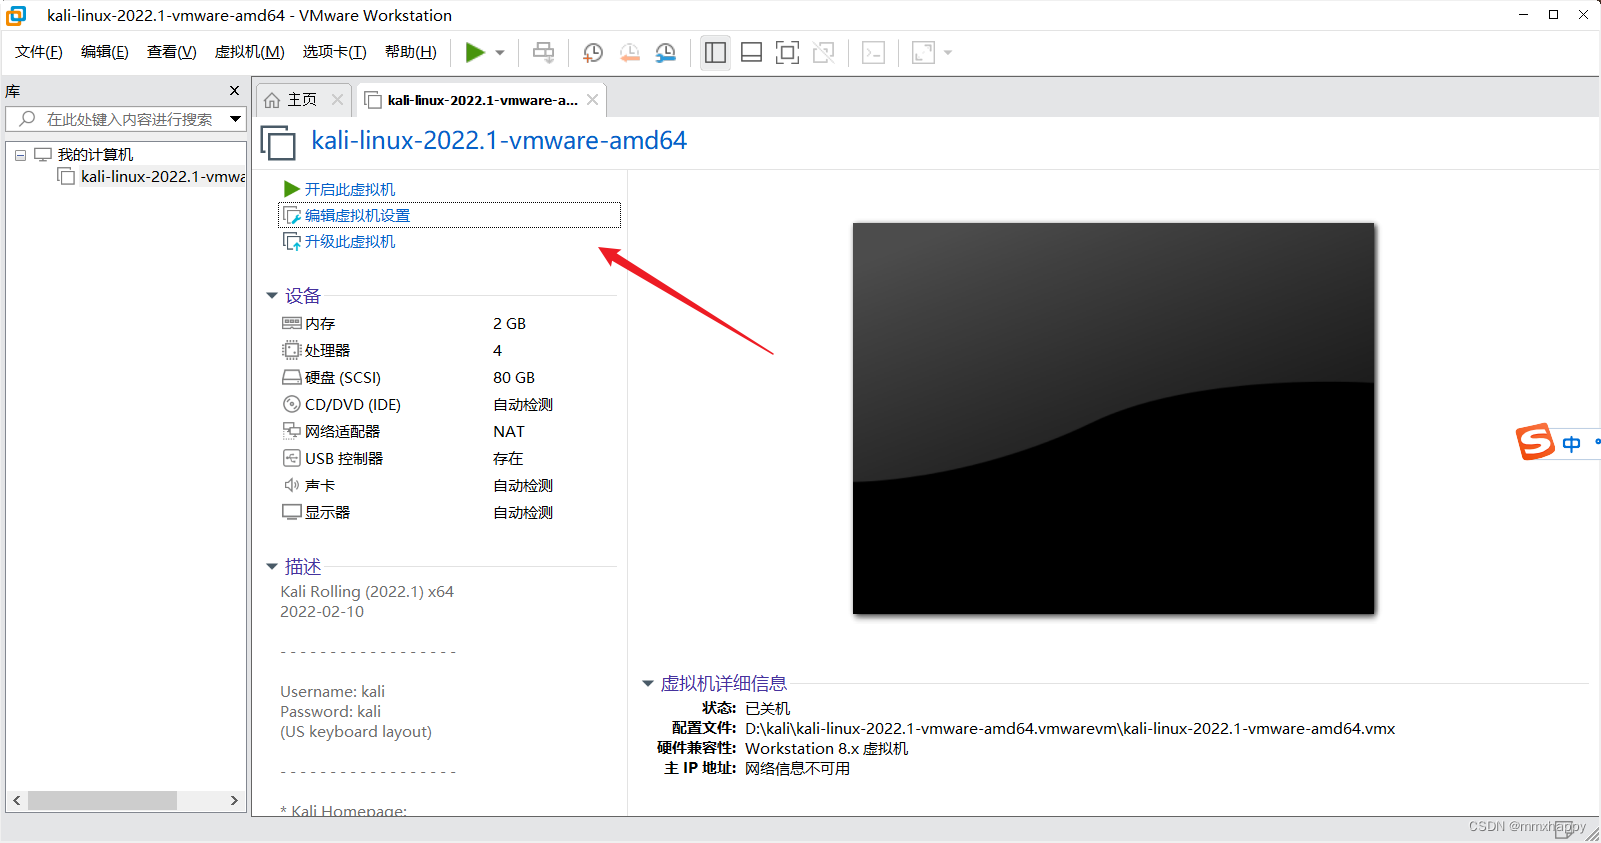
Task: Click the USB 控制器 device row
Action: (448, 459)
